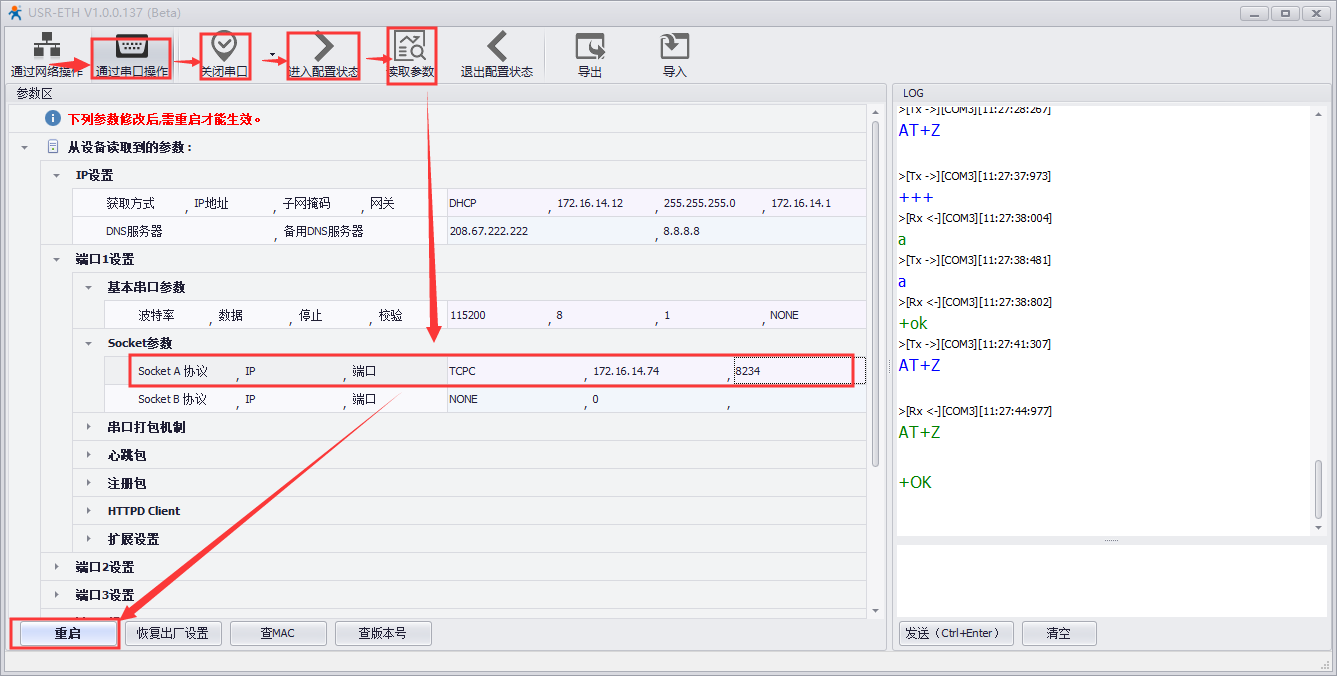Open serial port dropdown arrow beside 关闭串口
The width and height of the screenshot is (1337, 676).
click(271, 54)
